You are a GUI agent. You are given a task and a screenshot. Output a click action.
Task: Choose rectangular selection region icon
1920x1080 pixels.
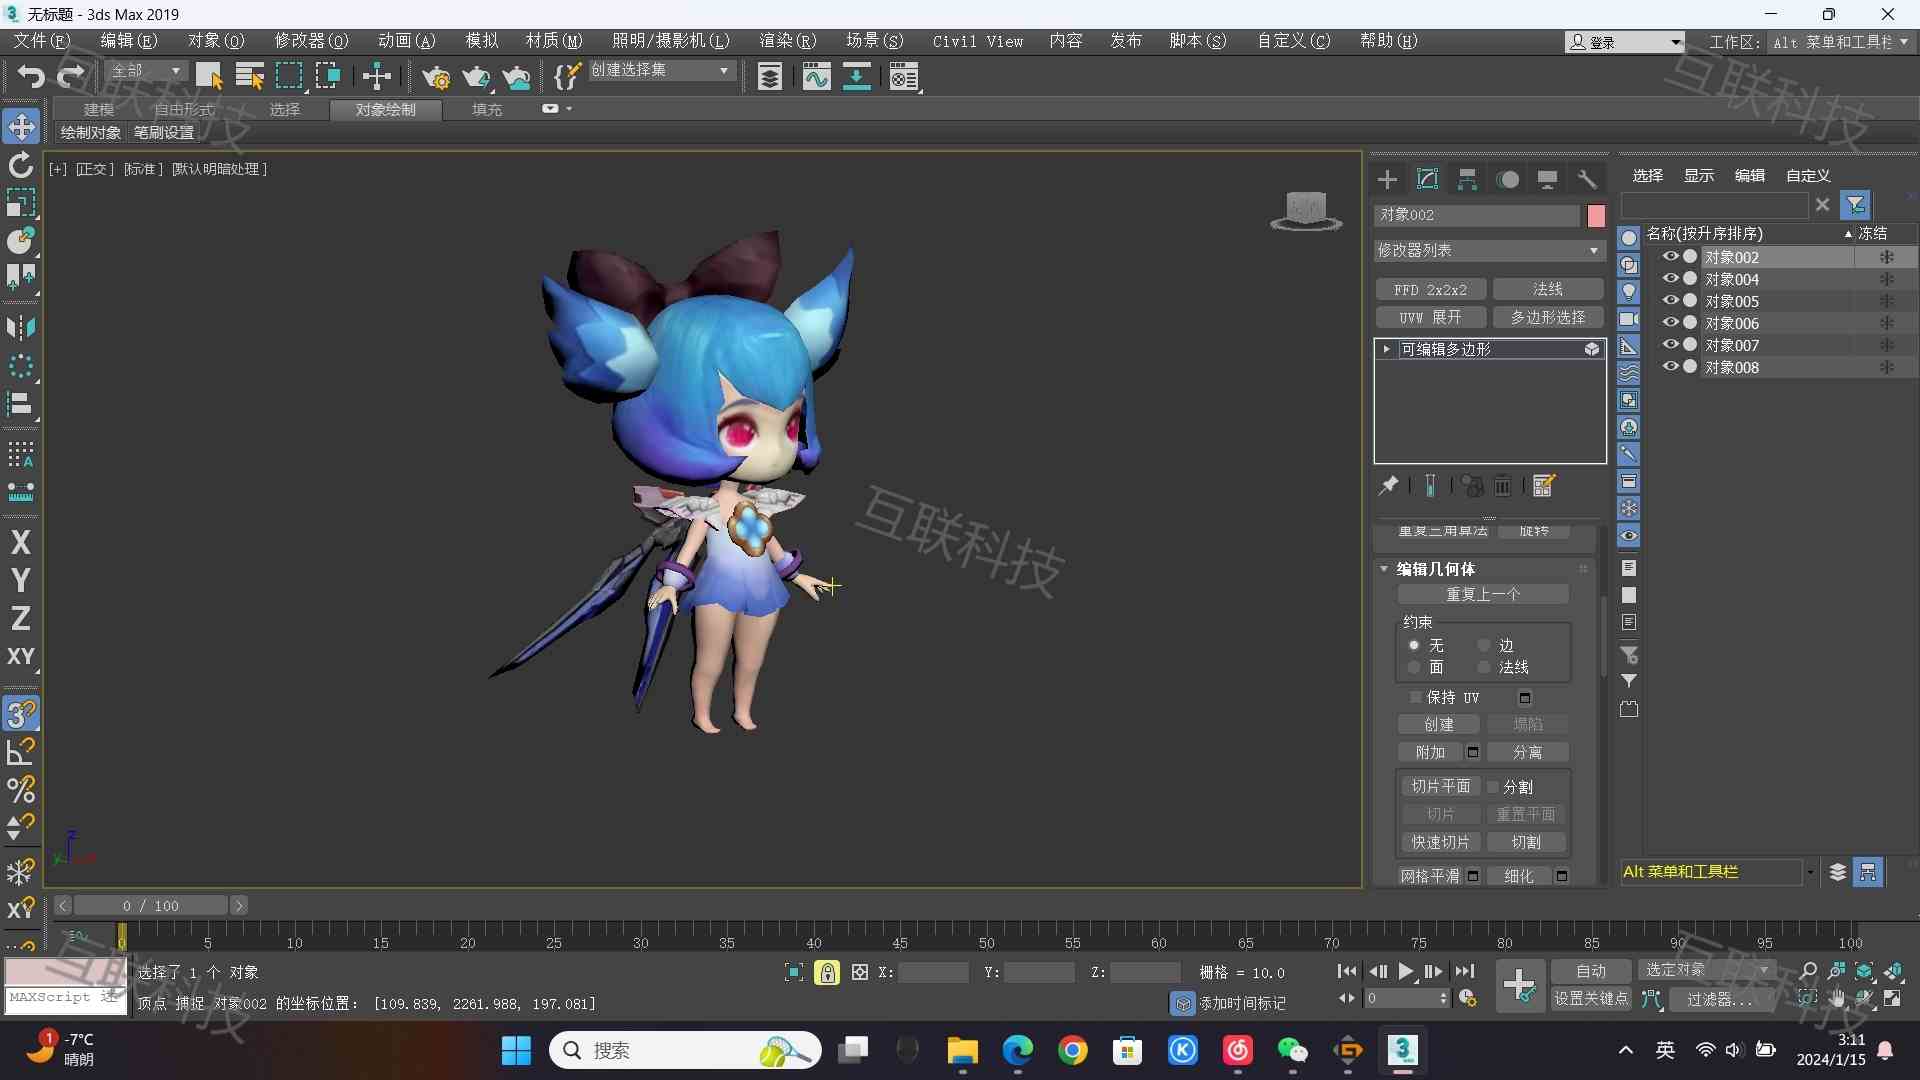tap(289, 76)
